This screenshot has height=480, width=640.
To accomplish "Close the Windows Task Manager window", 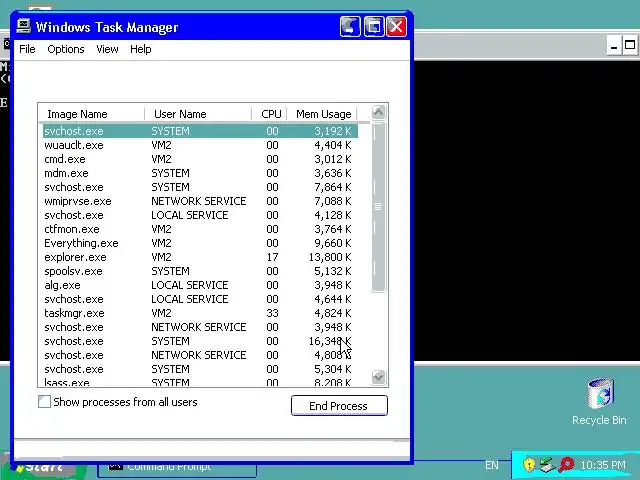I will click(396, 27).
